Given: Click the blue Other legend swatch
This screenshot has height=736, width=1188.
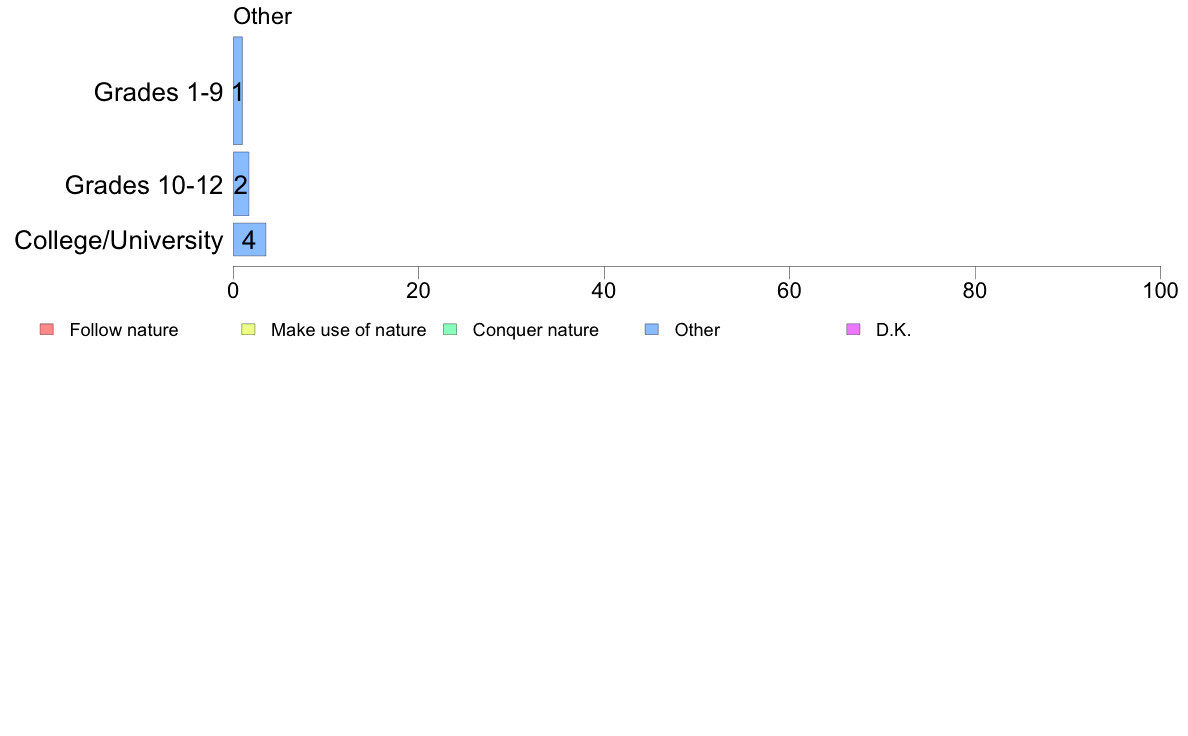Looking at the screenshot, I should [652, 329].
